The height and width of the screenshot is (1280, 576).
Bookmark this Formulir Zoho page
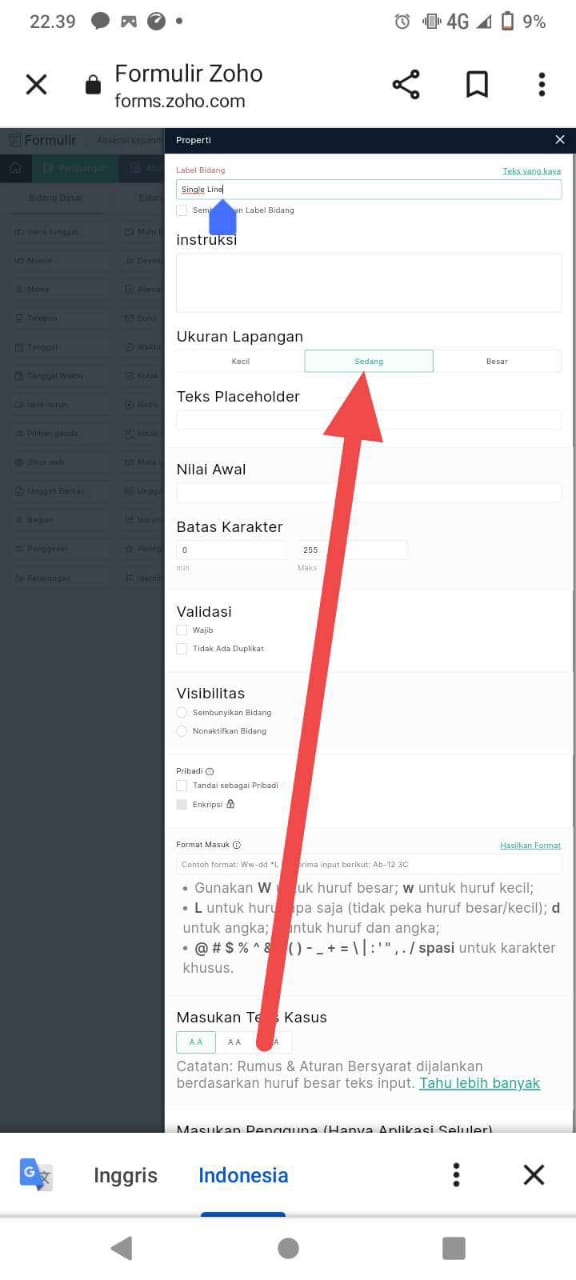477,85
